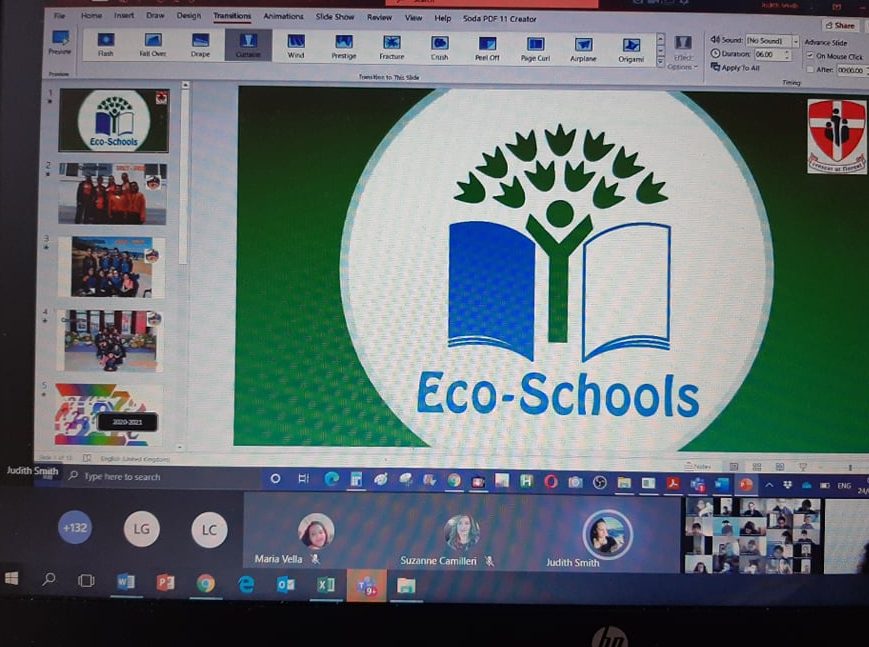This screenshot has height=647, width=869.
Task: Switch to the Animations ribbon tab
Action: coord(283,17)
